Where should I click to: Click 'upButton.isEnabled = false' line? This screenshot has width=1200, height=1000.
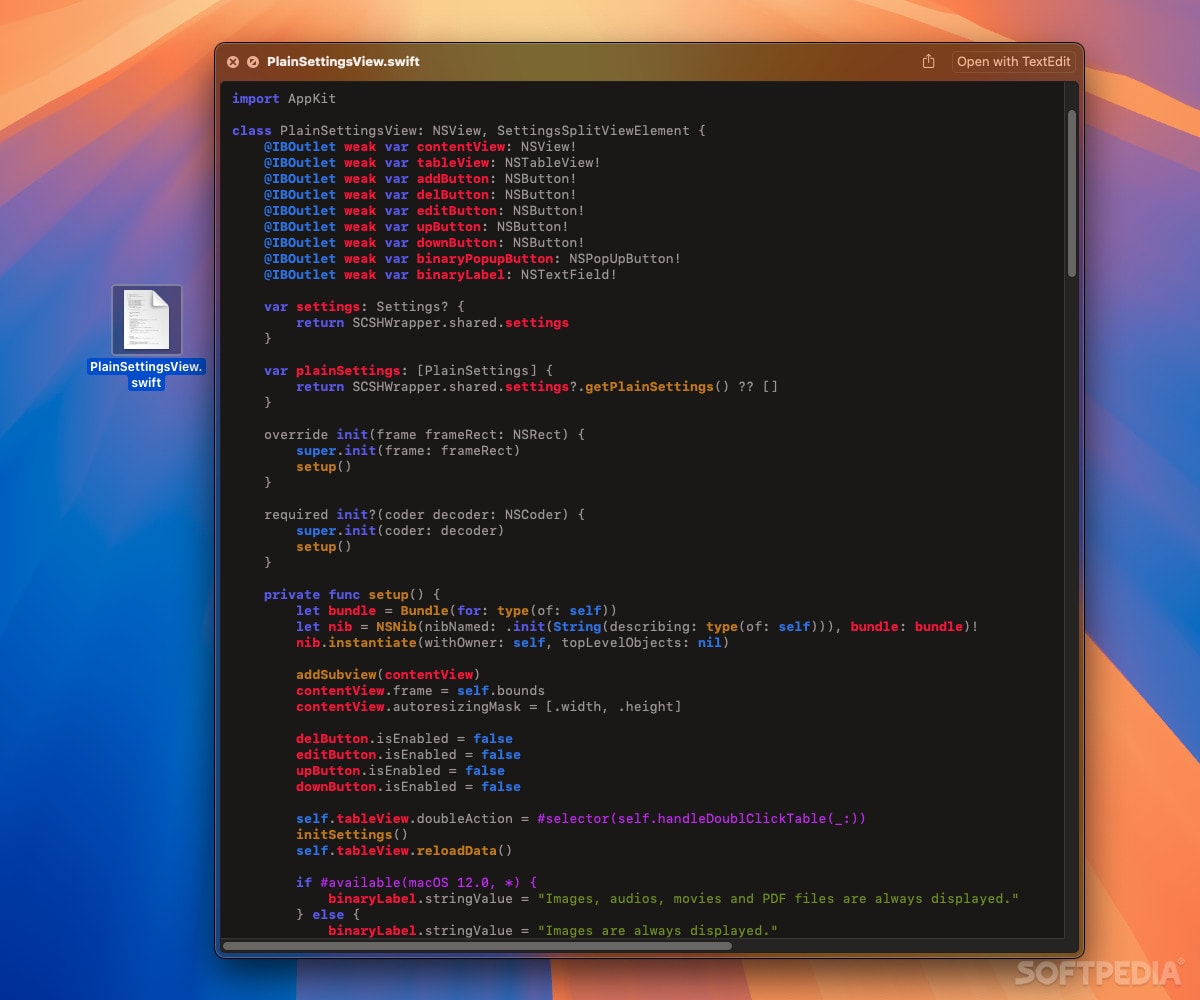click(x=400, y=771)
